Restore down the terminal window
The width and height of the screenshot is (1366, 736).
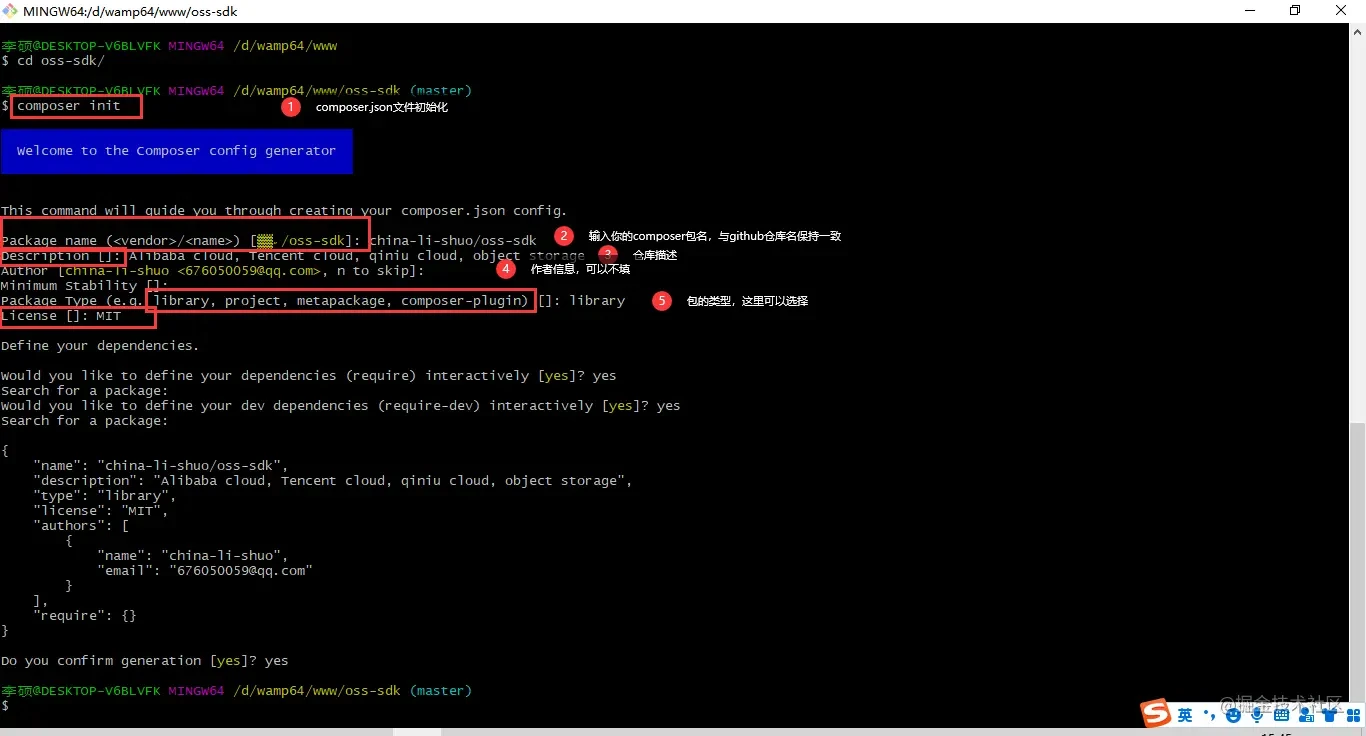1295,11
